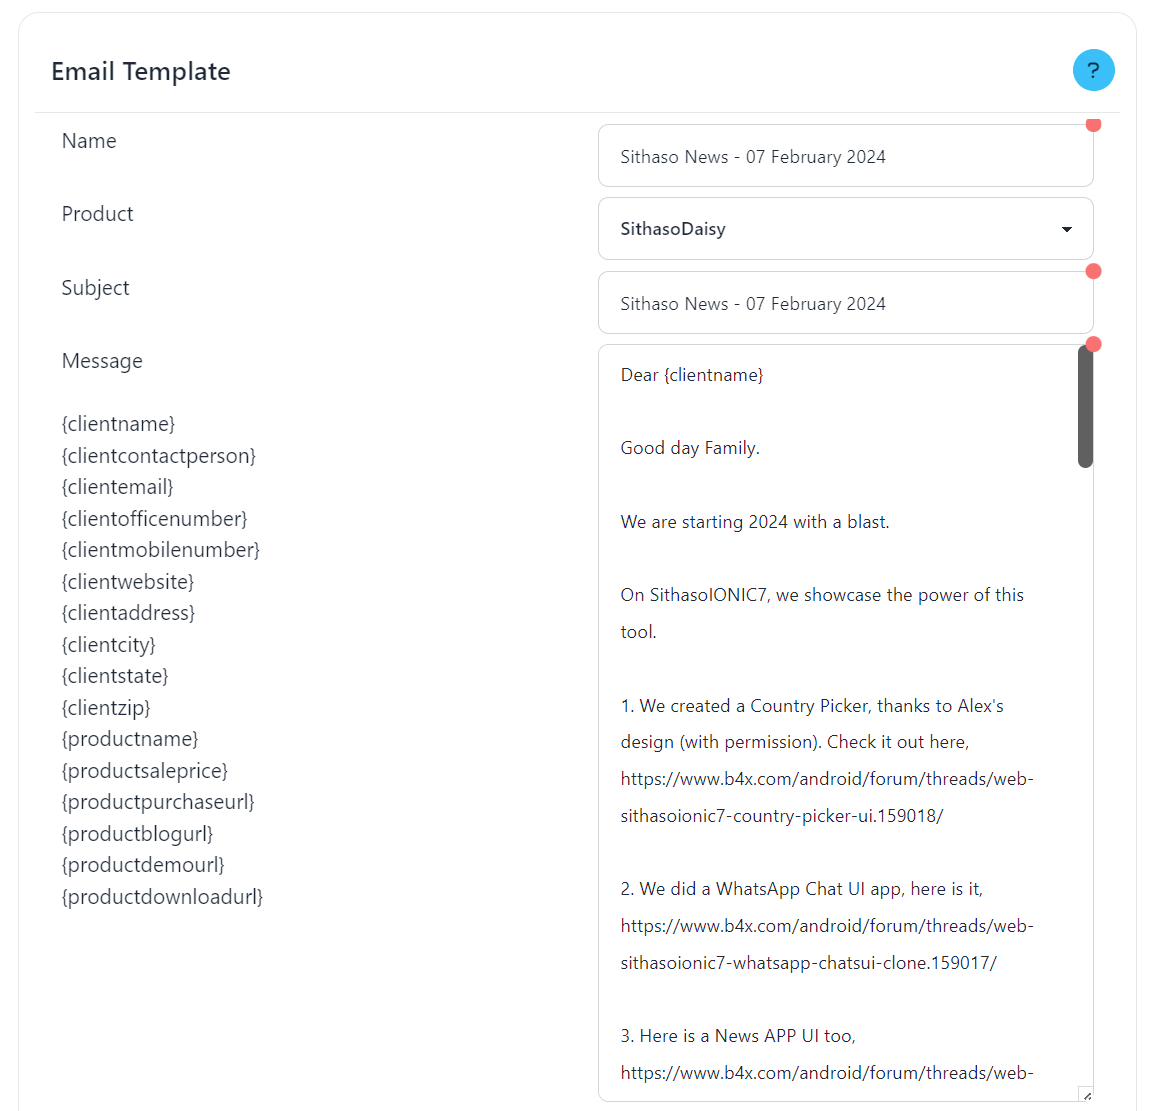This screenshot has height=1111, width=1149.
Task: Click the blue help question mark icon
Action: click(x=1093, y=70)
